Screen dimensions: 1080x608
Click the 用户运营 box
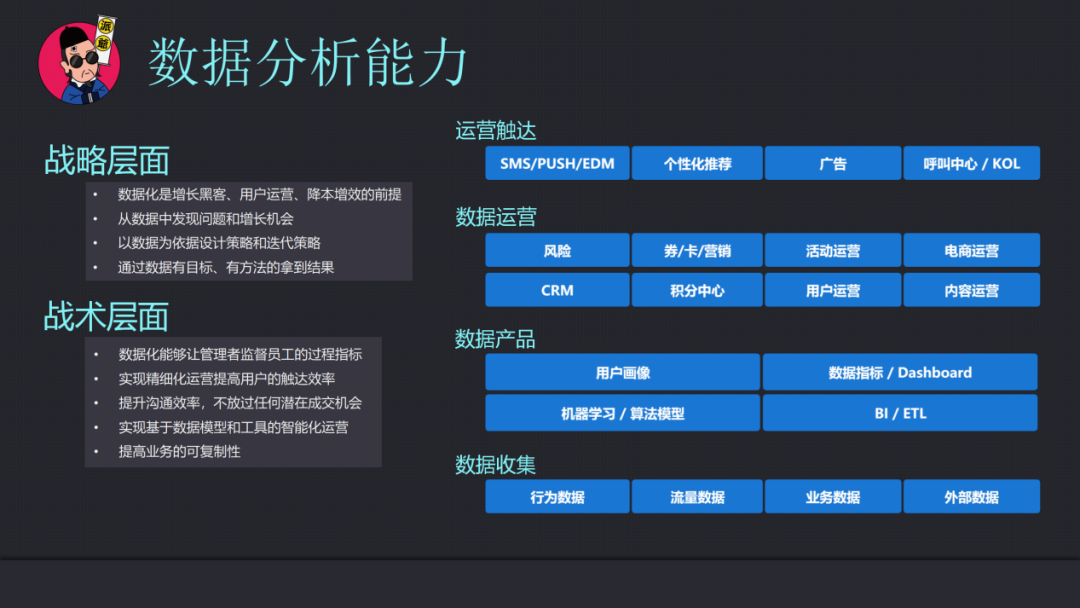(833, 290)
